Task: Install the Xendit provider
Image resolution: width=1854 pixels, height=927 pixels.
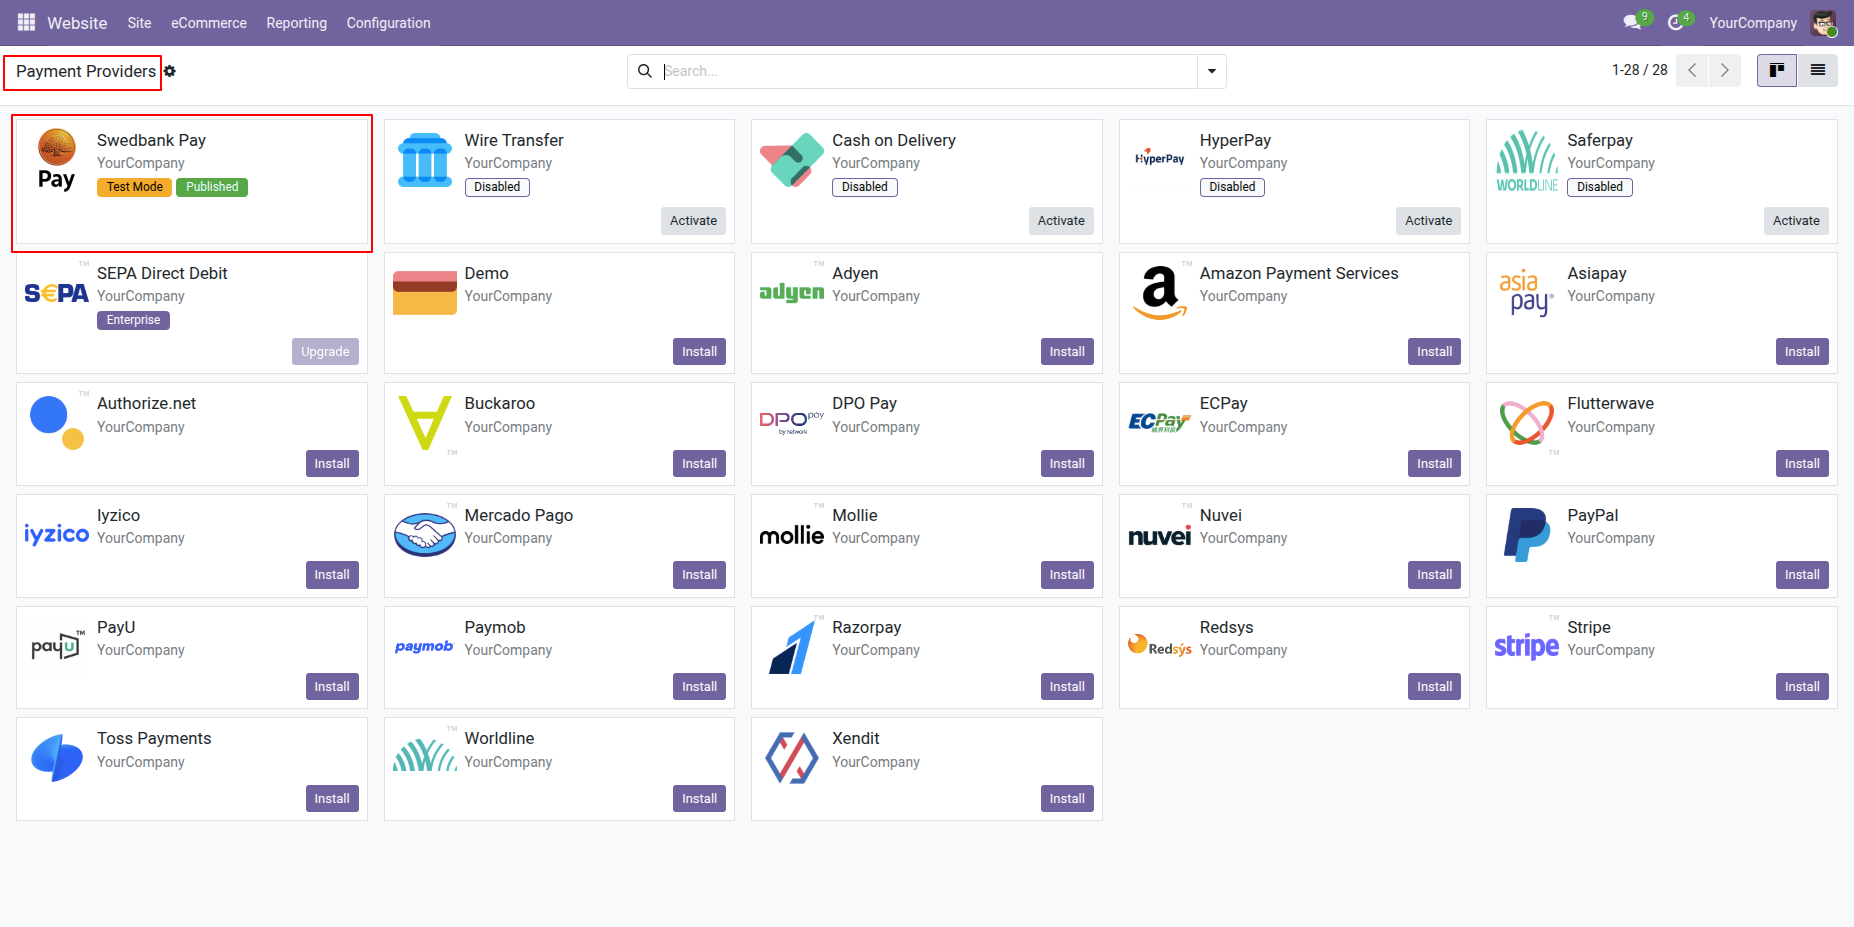Action: click(1067, 799)
